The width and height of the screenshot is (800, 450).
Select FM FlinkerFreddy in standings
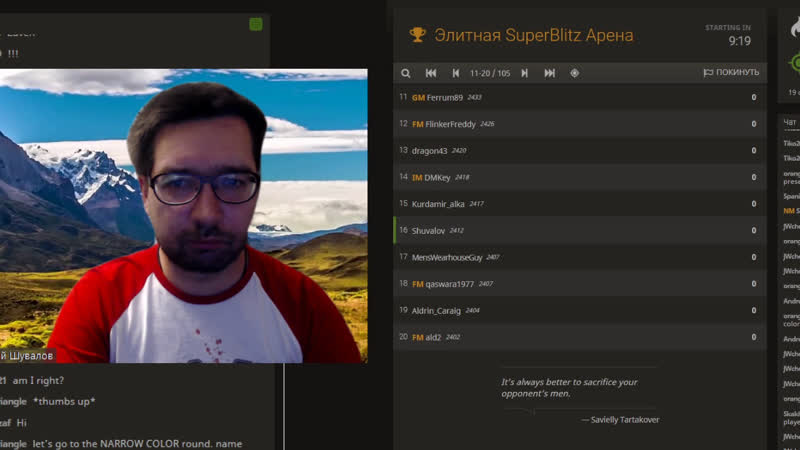tap(580, 124)
